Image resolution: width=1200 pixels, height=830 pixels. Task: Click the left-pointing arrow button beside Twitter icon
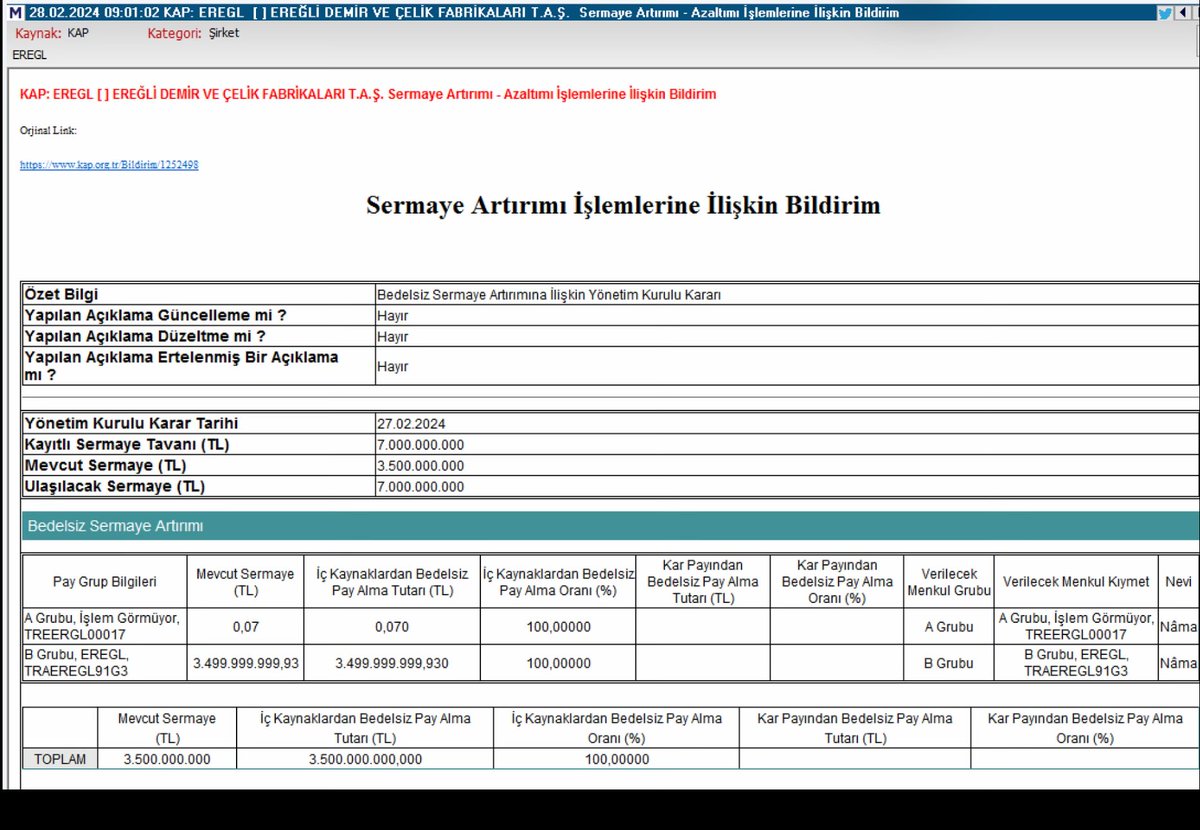(x=1183, y=13)
